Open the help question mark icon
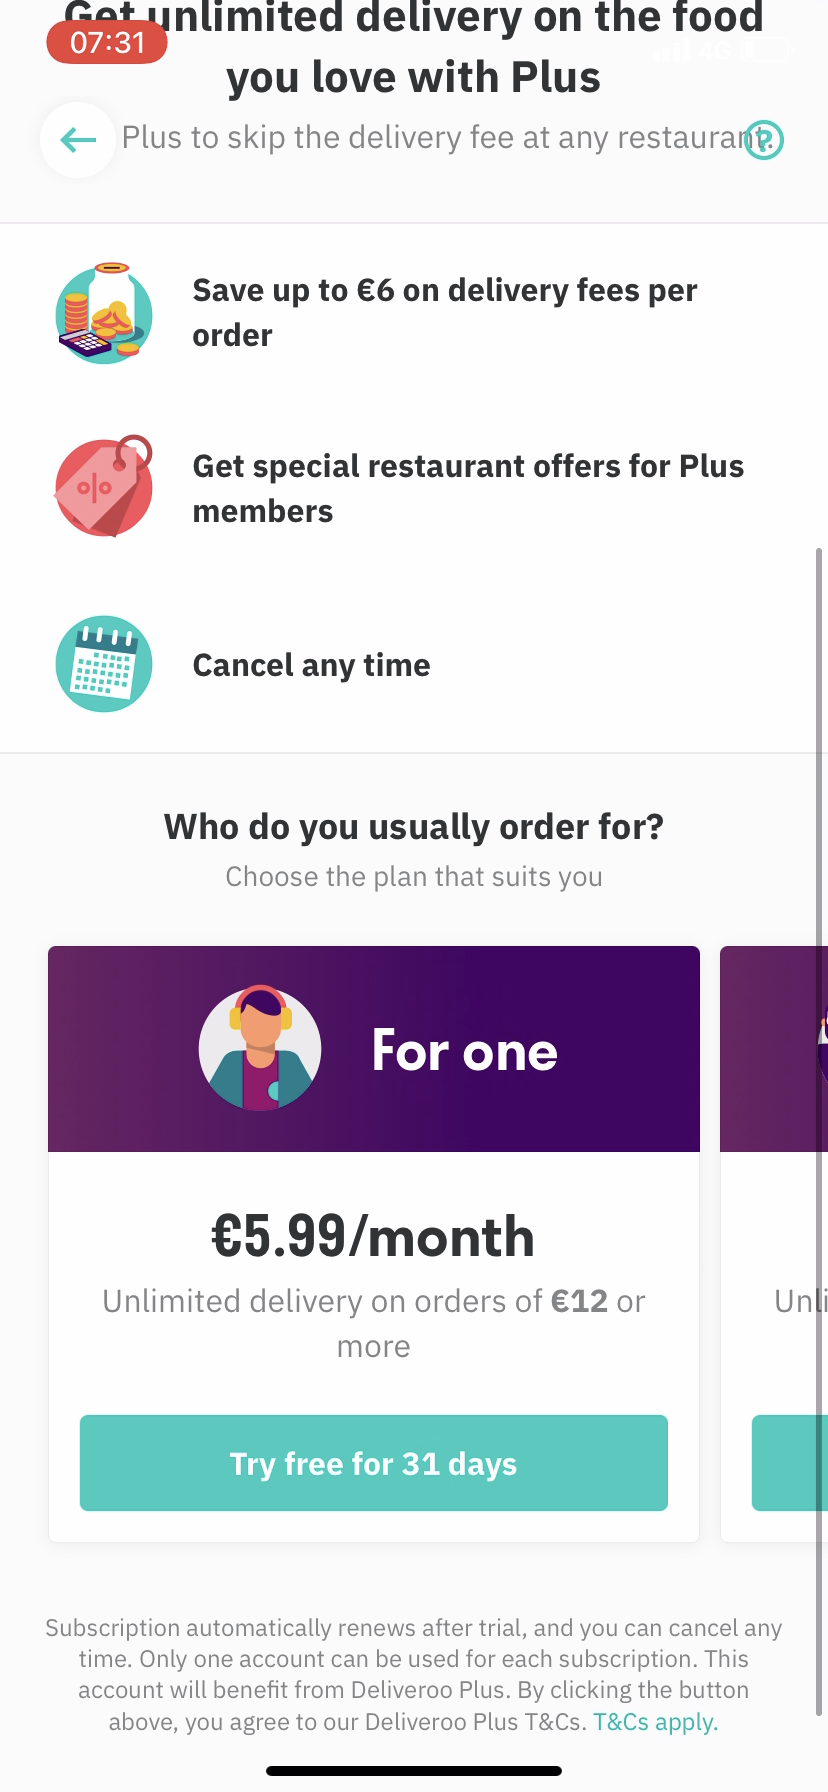 click(x=764, y=140)
